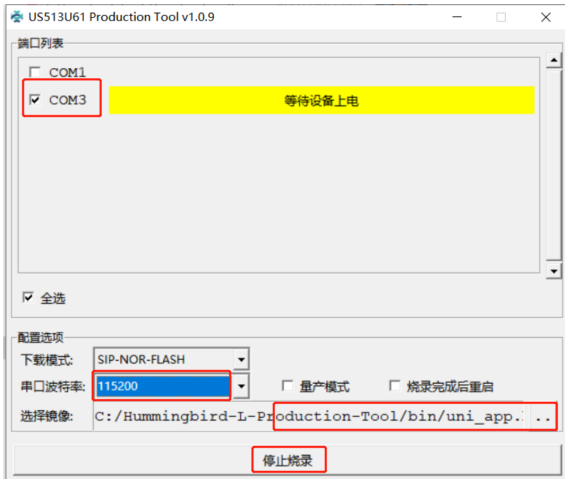Screen dimensions: 565x479
Task: Toggle the 全选 select-all checkbox
Action: 28,297
